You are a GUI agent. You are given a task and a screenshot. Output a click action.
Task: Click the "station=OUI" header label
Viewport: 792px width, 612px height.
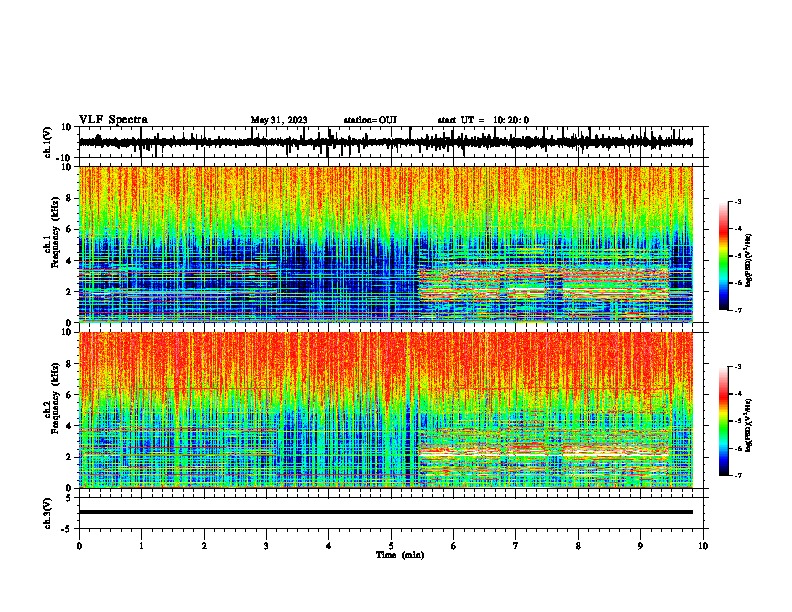[370, 120]
